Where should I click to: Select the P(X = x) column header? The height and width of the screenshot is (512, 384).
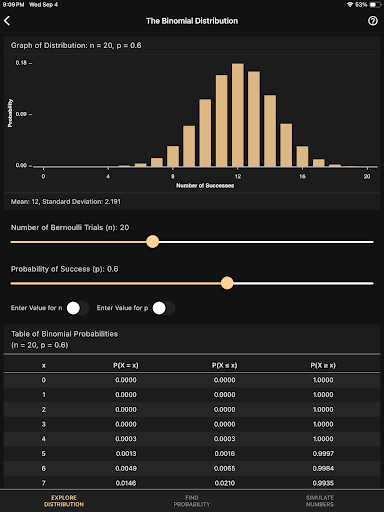[126, 365]
